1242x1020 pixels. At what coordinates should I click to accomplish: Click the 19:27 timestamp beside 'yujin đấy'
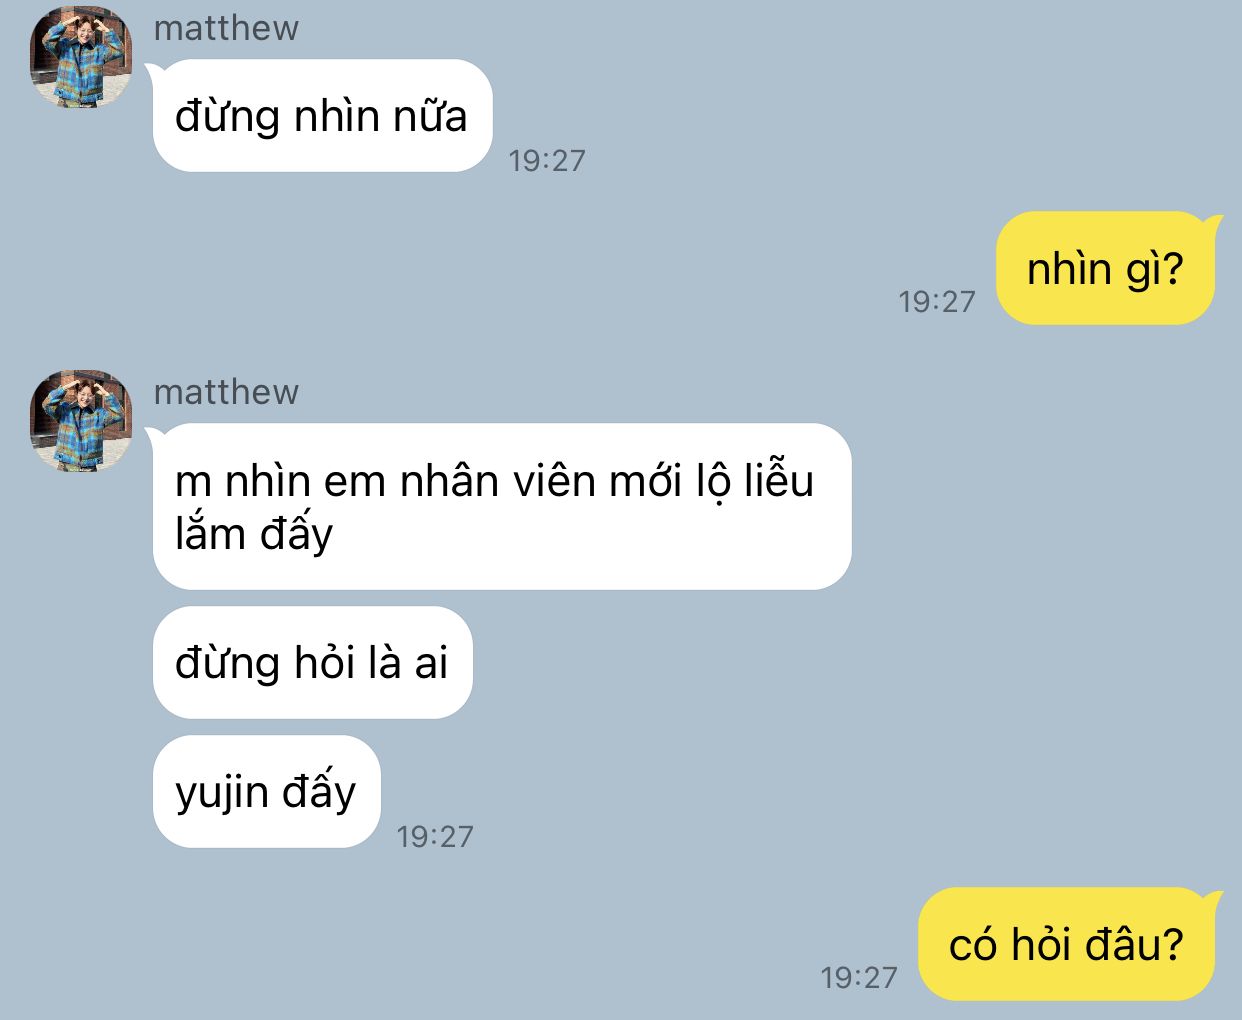435,836
